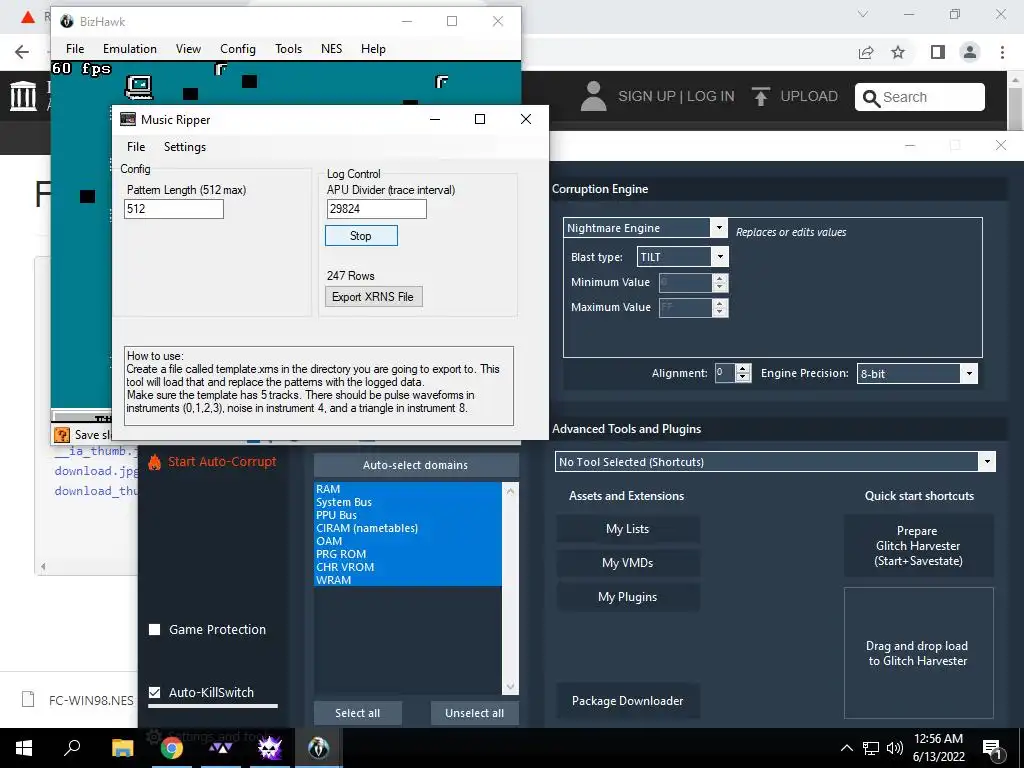Open the Emulation menu in BizHawk

pyautogui.click(x=129, y=49)
